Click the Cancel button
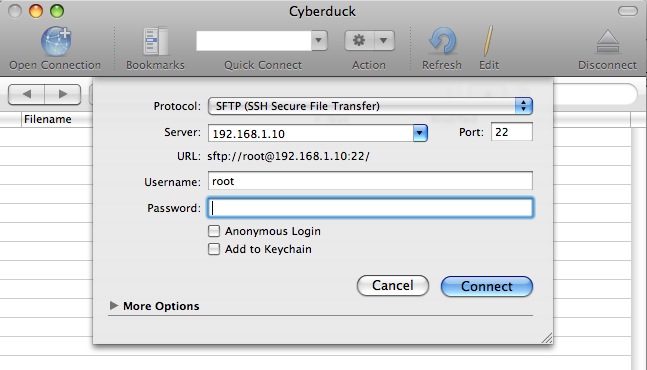This screenshot has height=370, width=647. click(x=393, y=285)
